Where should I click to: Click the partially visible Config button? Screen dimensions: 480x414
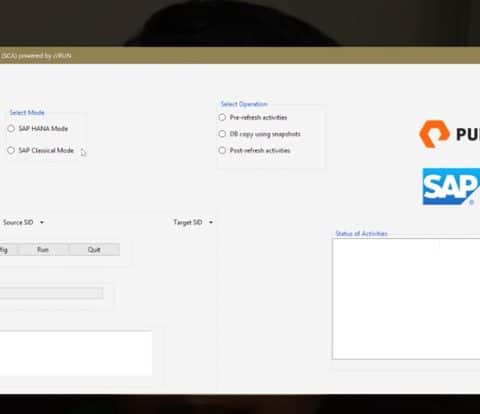click(8, 250)
